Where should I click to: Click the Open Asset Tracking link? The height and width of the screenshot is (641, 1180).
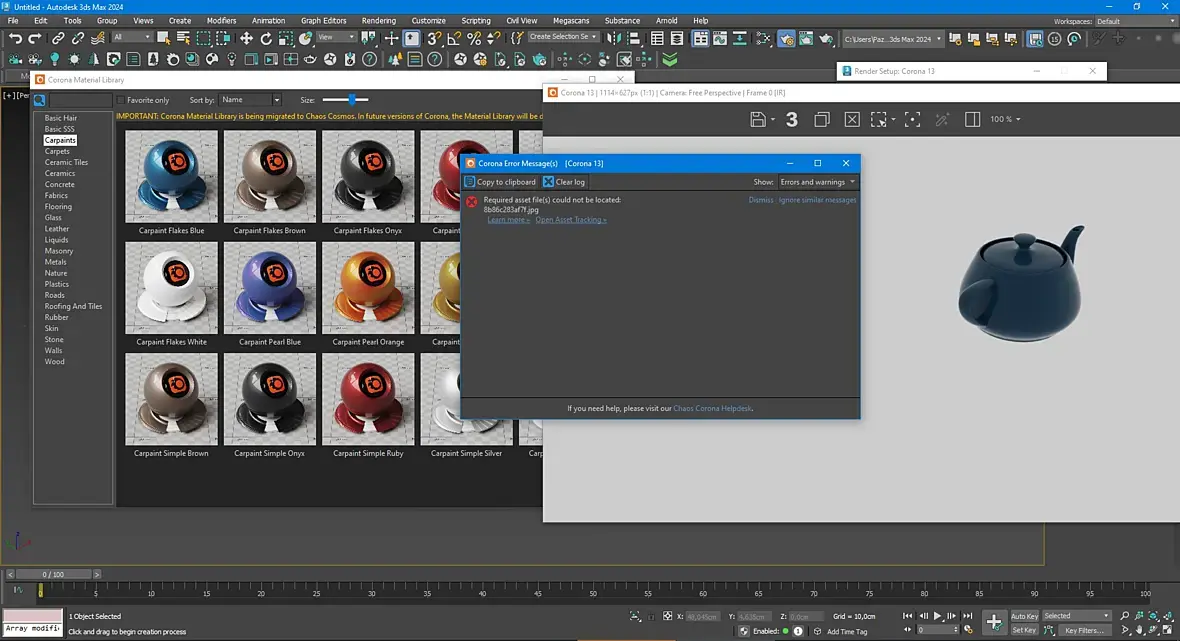pos(571,220)
